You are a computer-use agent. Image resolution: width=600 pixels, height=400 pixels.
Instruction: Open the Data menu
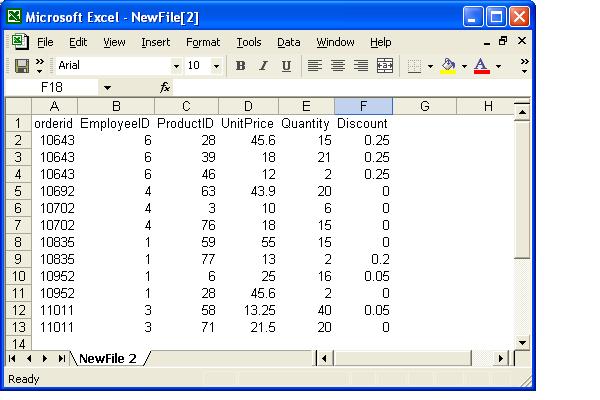289,42
